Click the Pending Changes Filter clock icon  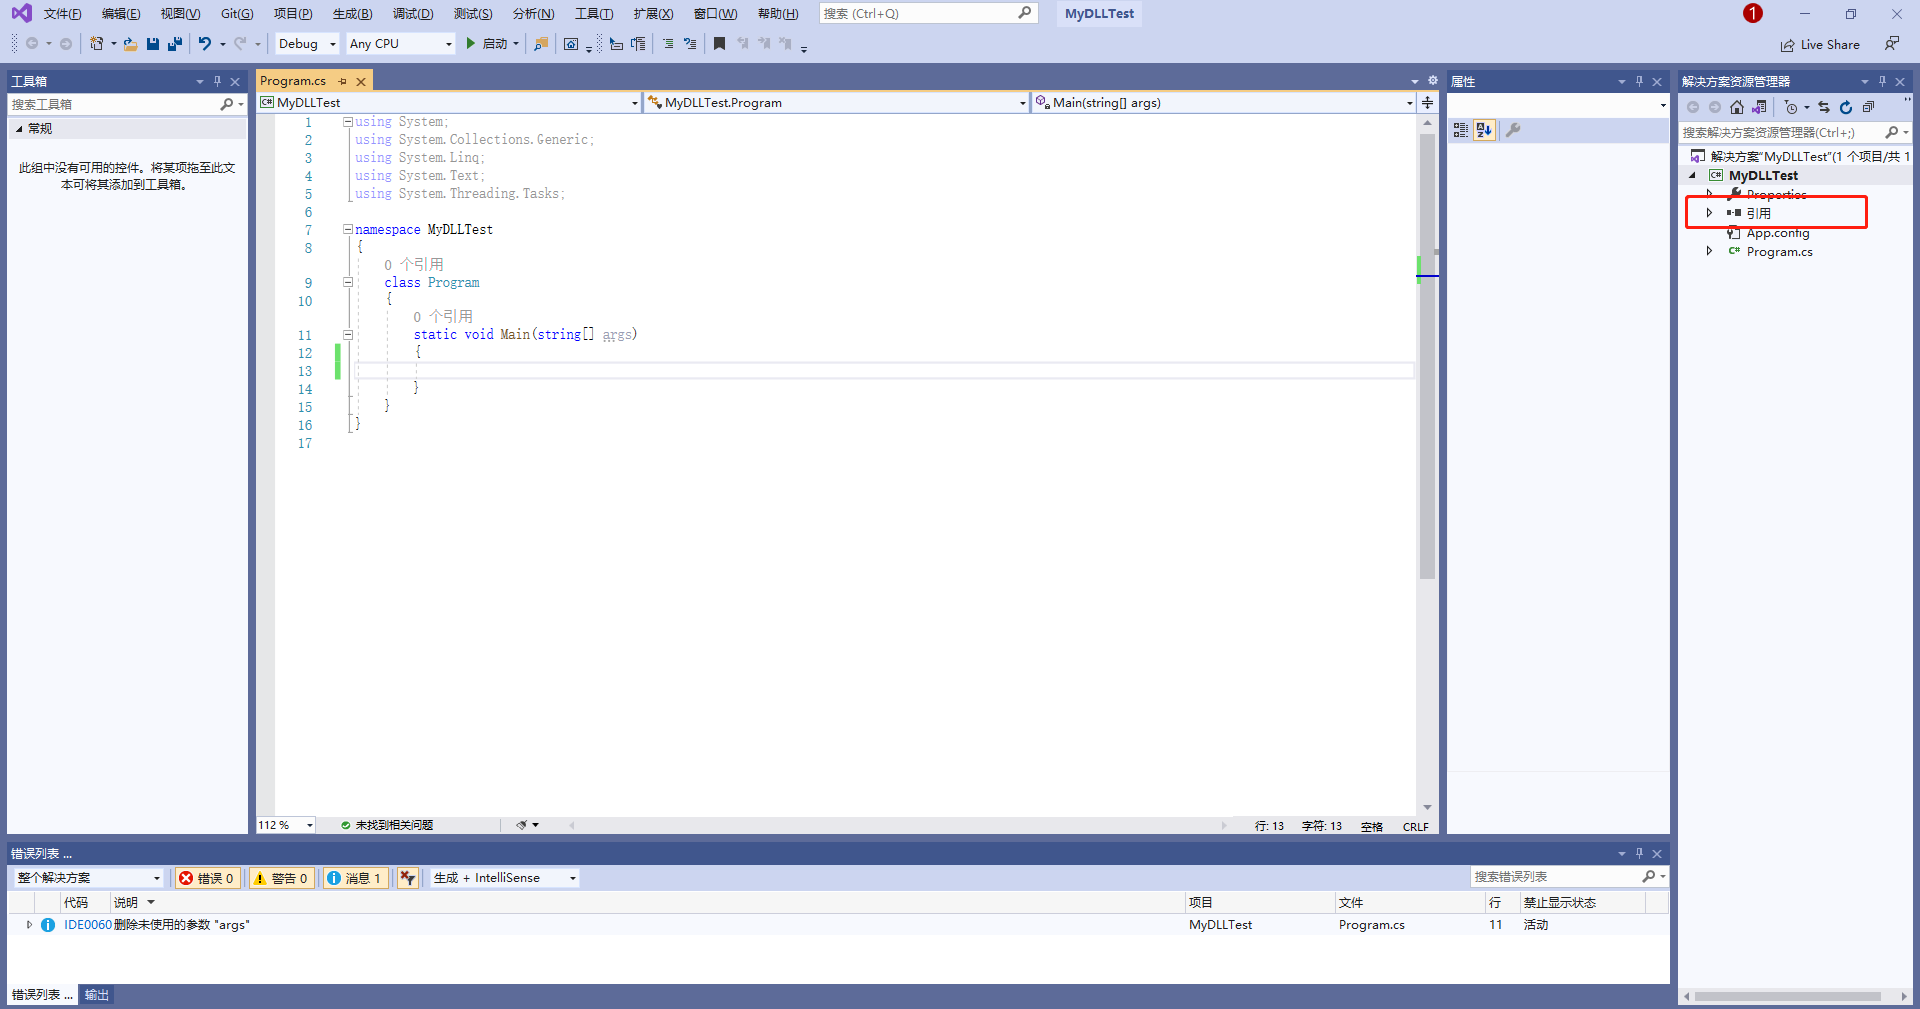[x=1791, y=107]
